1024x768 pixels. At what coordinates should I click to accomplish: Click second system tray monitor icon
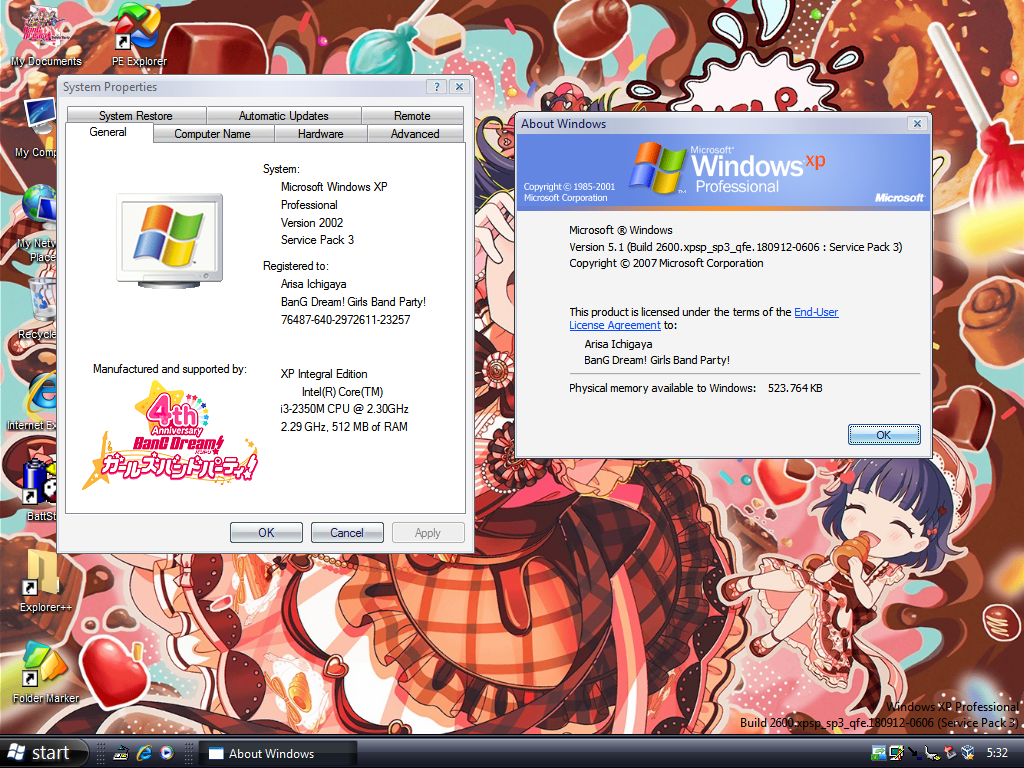tap(896, 754)
